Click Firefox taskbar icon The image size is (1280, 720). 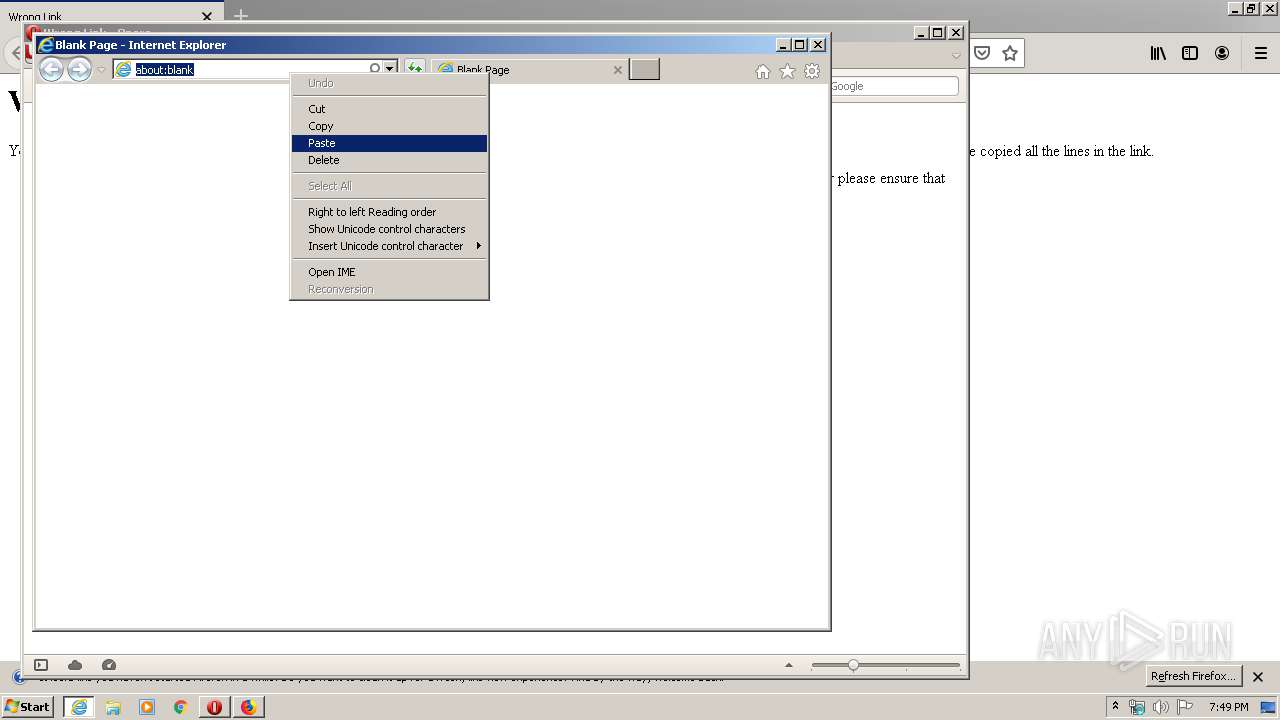(x=248, y=707)
